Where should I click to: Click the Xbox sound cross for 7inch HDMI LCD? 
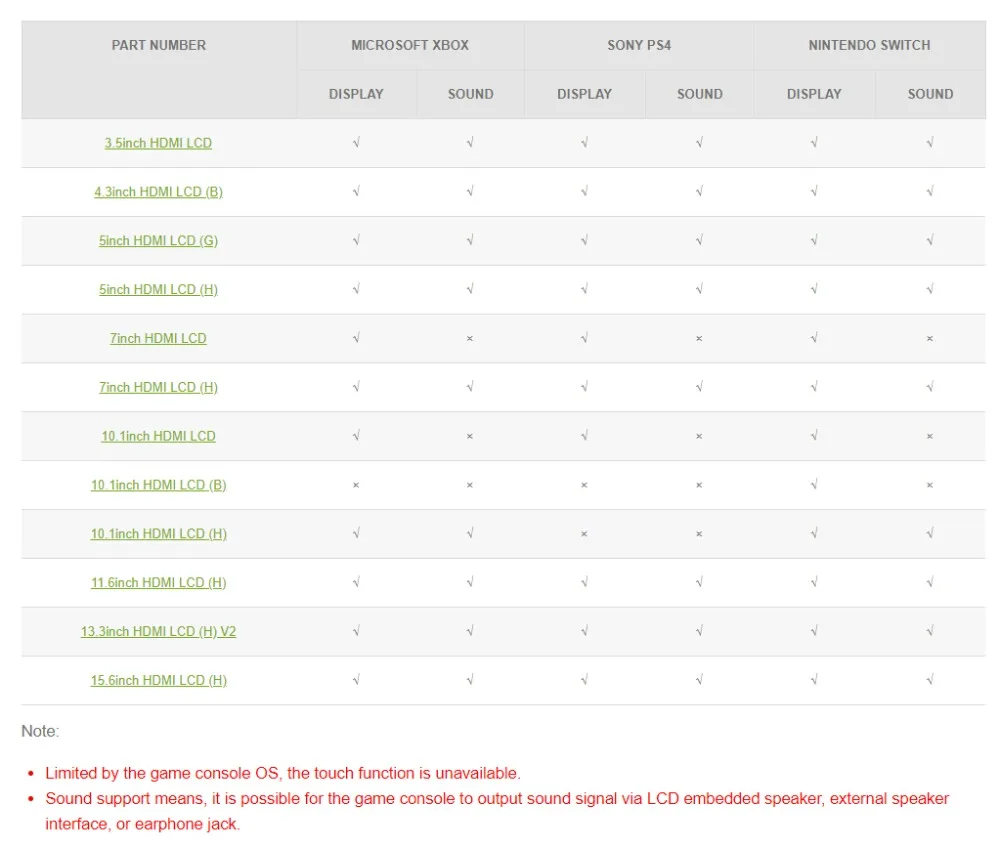point(470,339)
